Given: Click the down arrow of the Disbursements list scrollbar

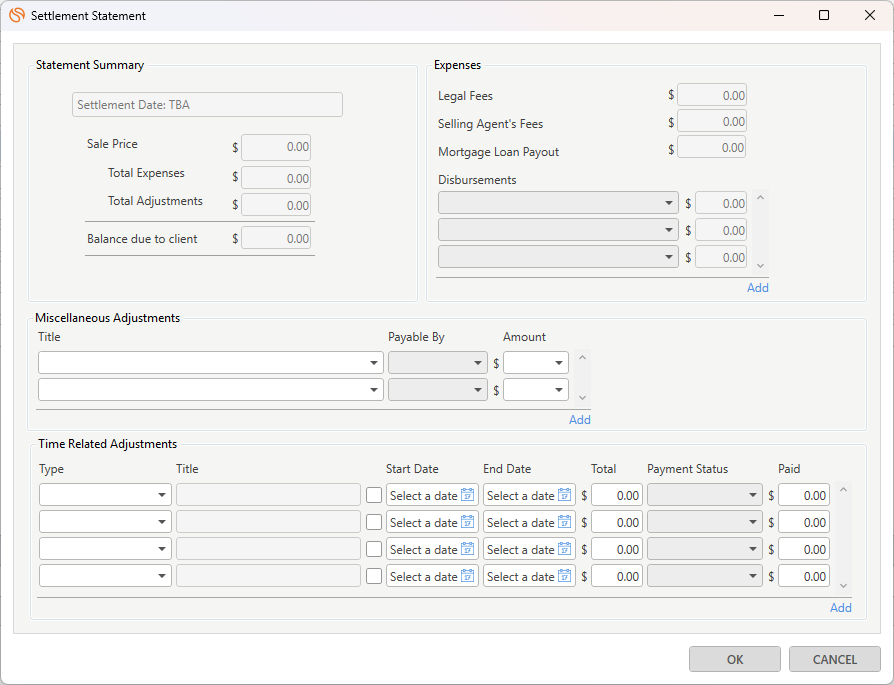Looking at the screenshot, I should tap(760, 266).
